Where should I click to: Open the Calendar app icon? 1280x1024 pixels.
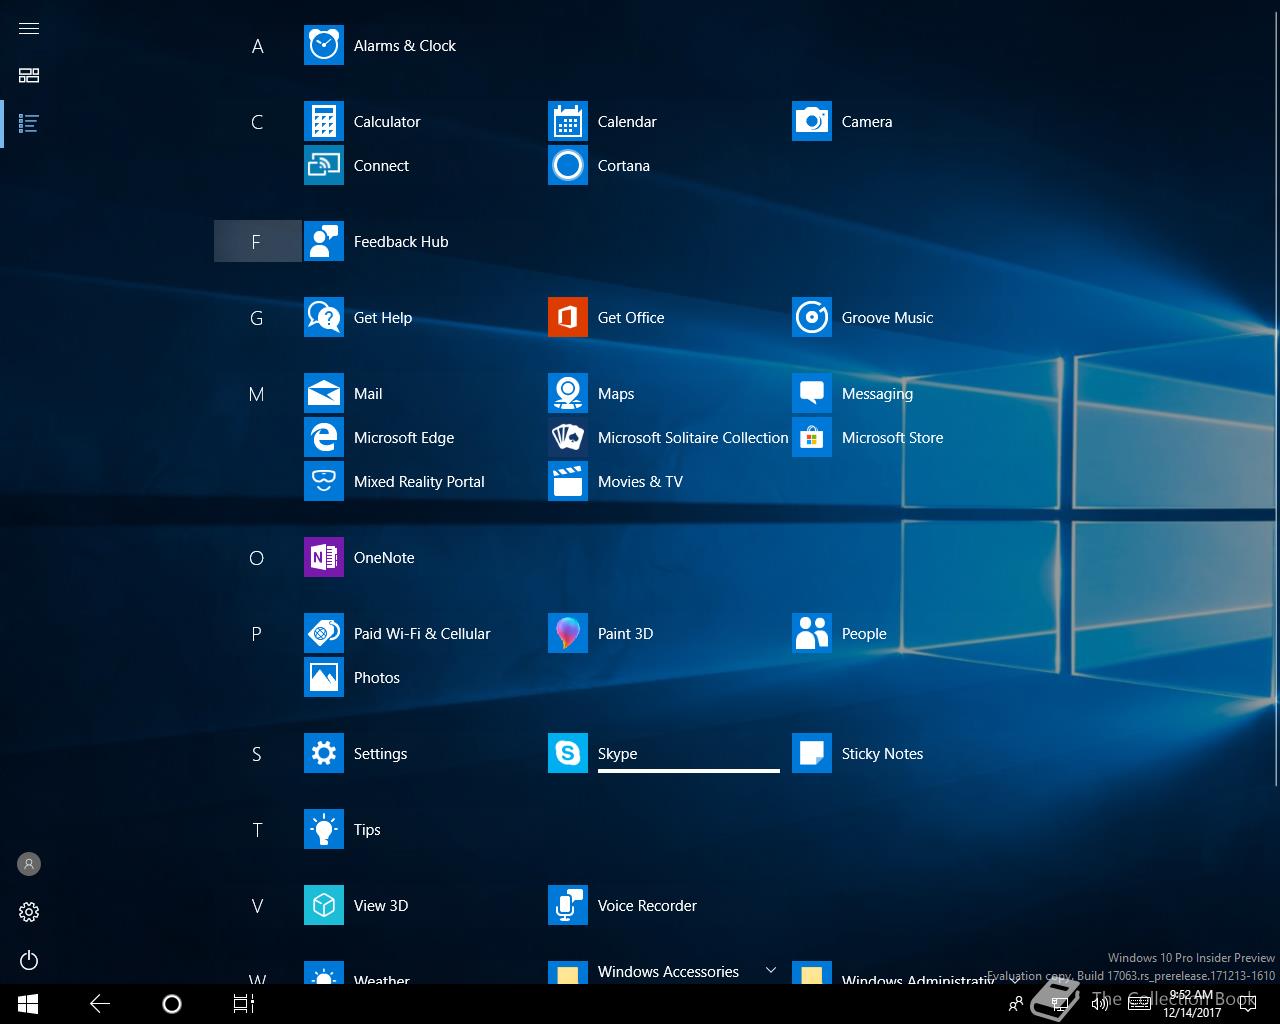[568, 122]
